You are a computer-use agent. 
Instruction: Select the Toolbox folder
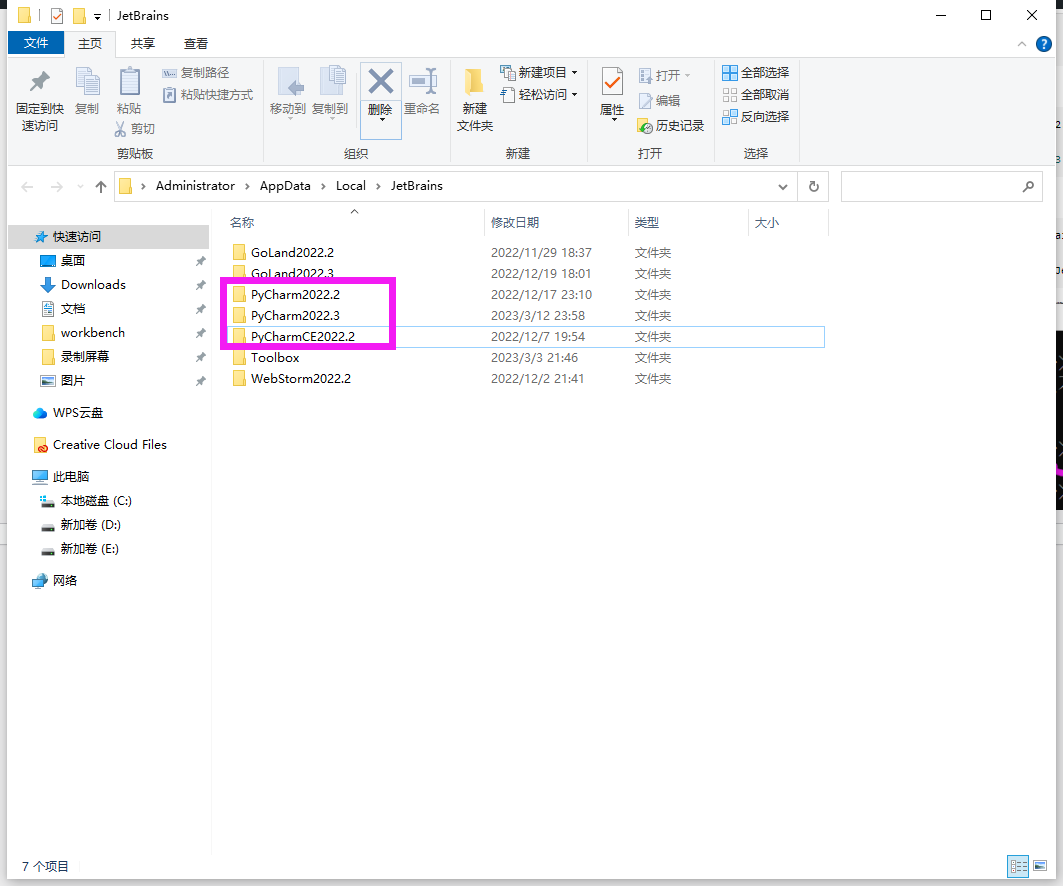275,357
